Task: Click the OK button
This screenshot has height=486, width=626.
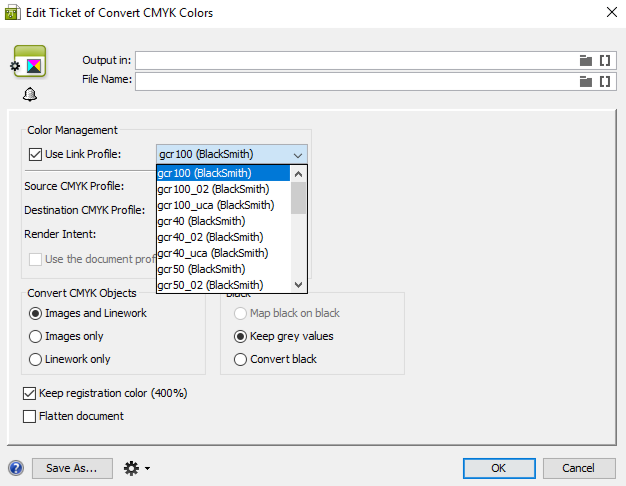Action: [x=499, y=468]
